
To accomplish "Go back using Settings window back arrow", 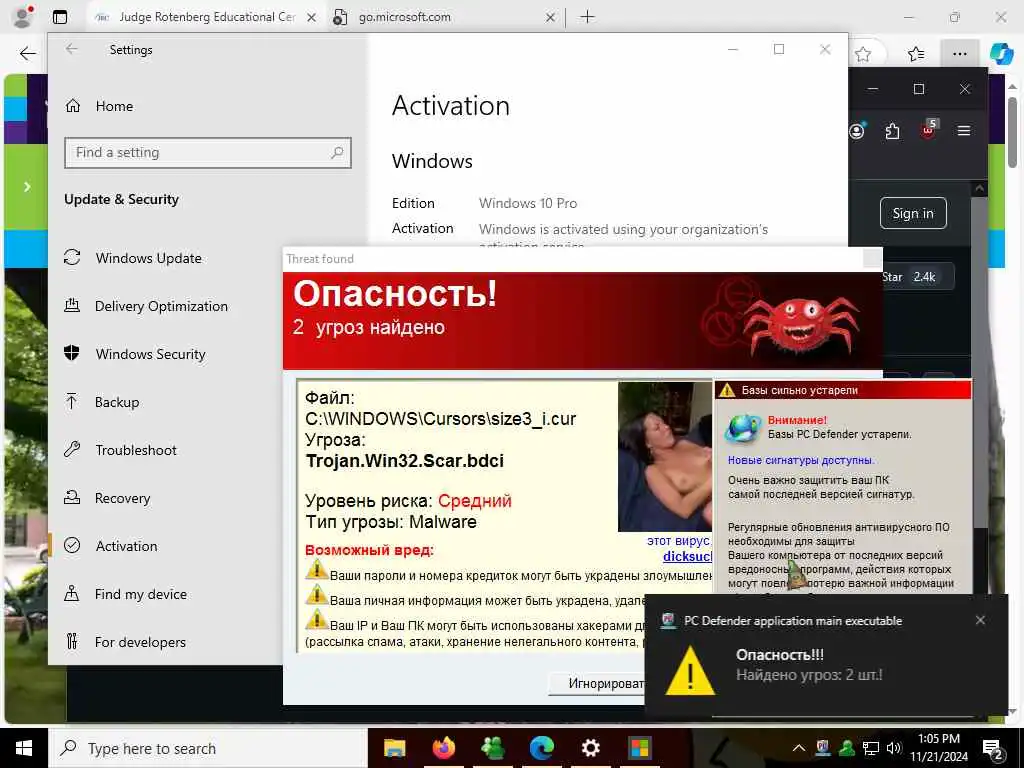I will pyautogui.click(x=72, y=49).
